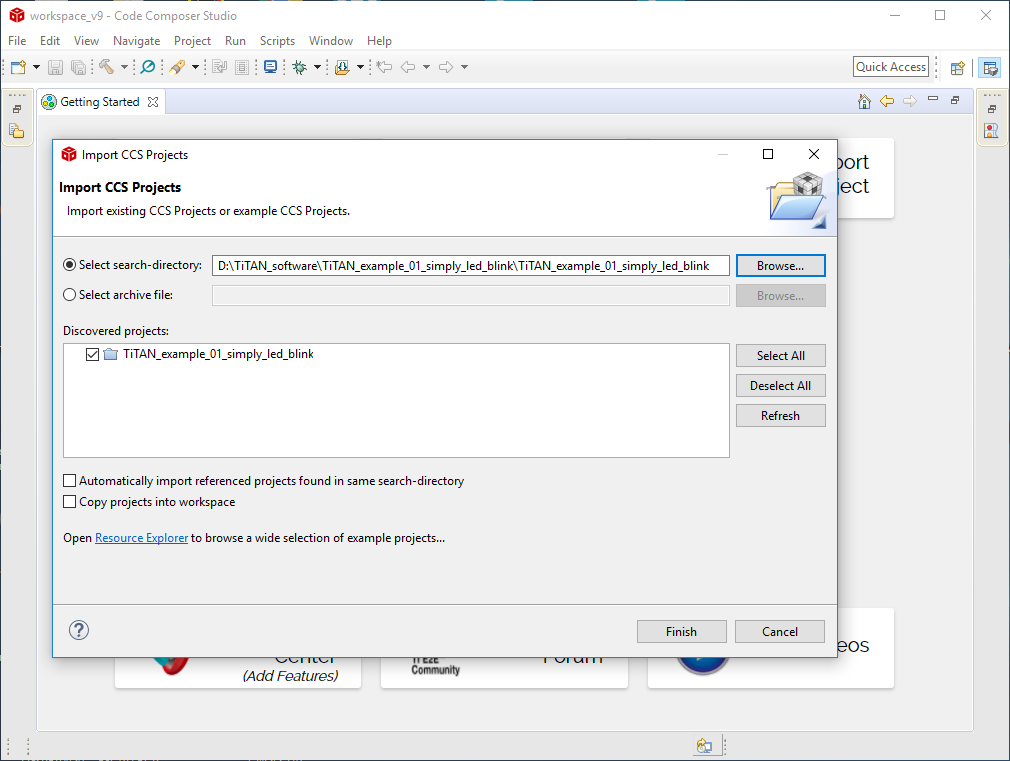Click the Skip All Breakpoints icon

point(148,66)
